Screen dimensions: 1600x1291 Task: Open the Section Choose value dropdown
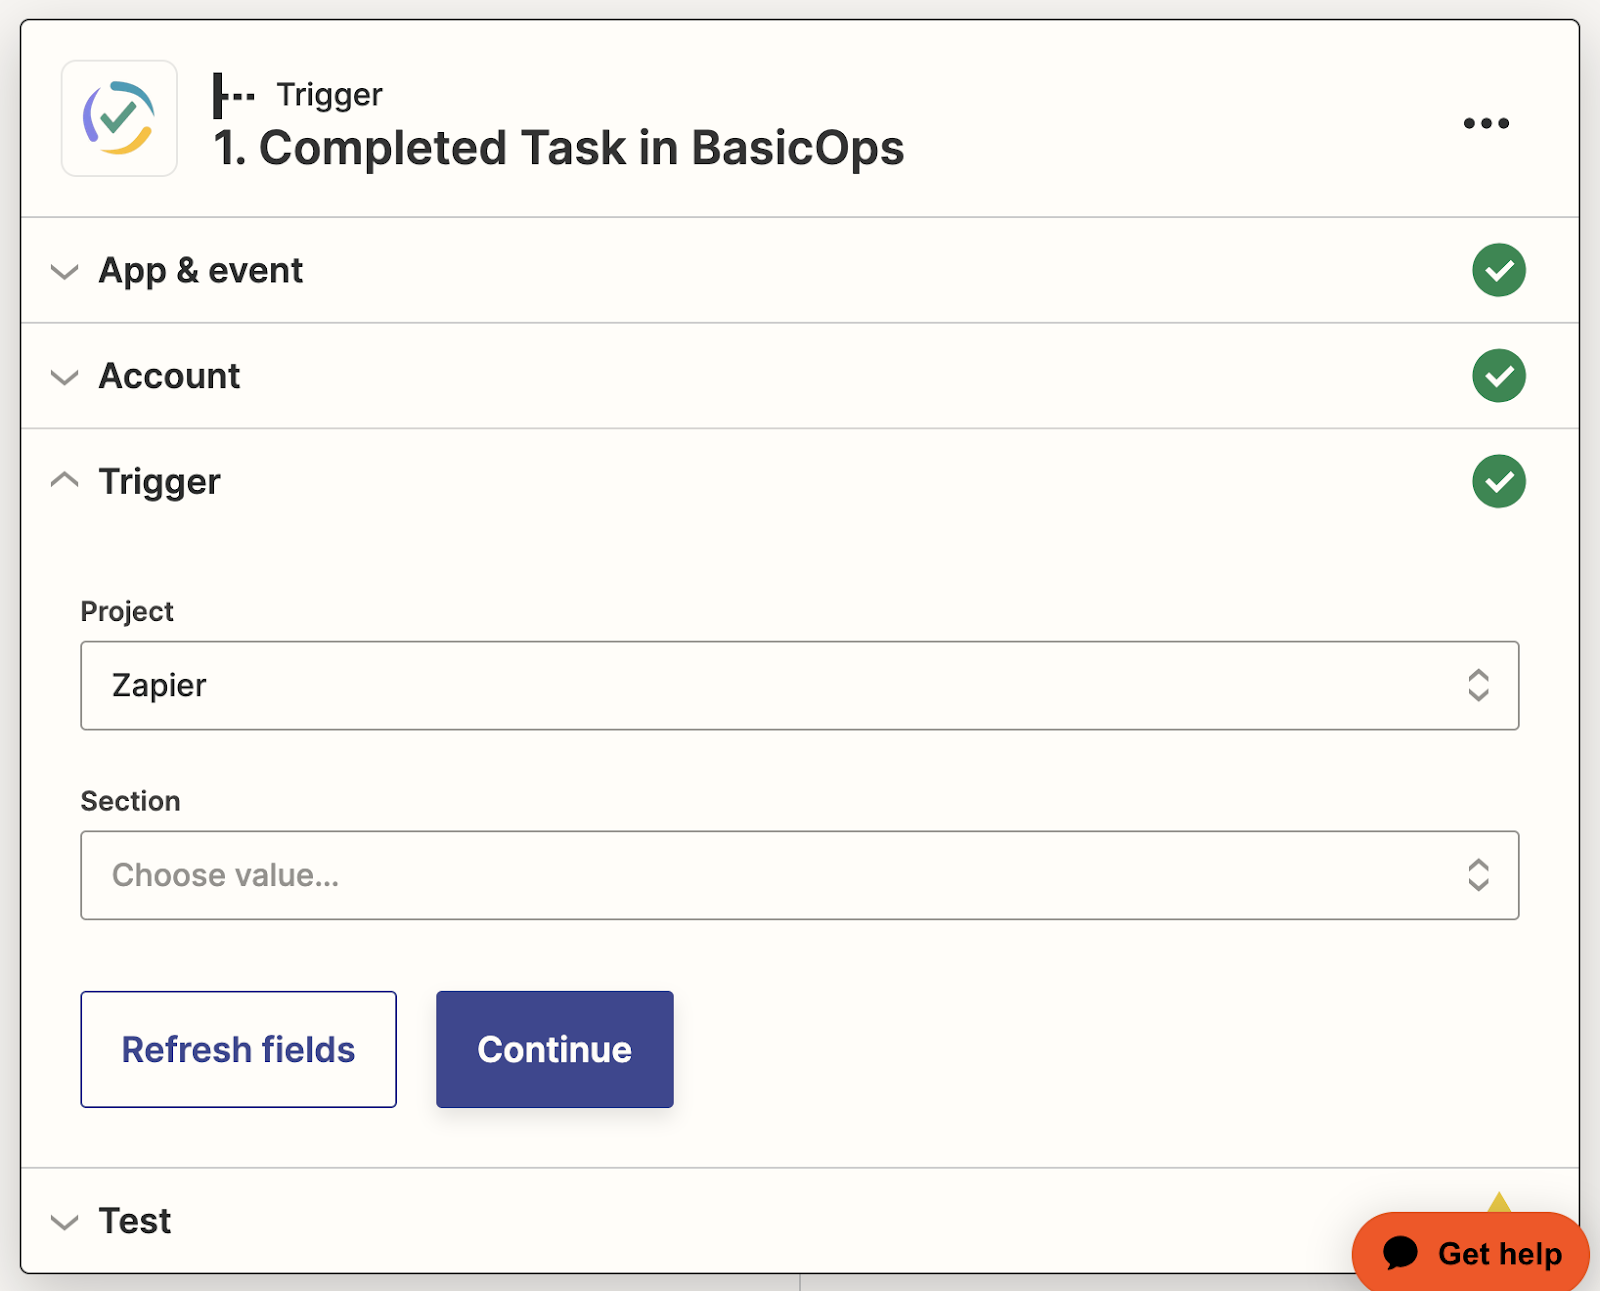(799, 875)
